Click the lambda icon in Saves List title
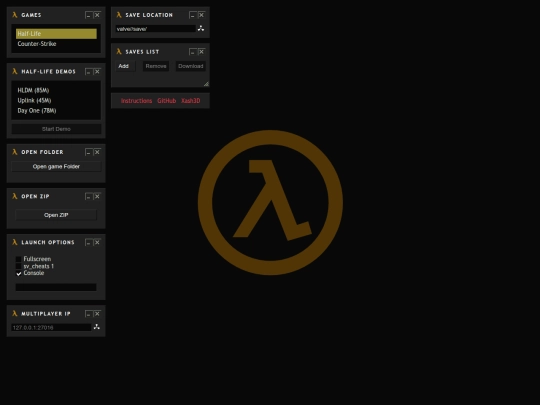The height and width of the screenshot is (405, 540). [x=119, y=52]
